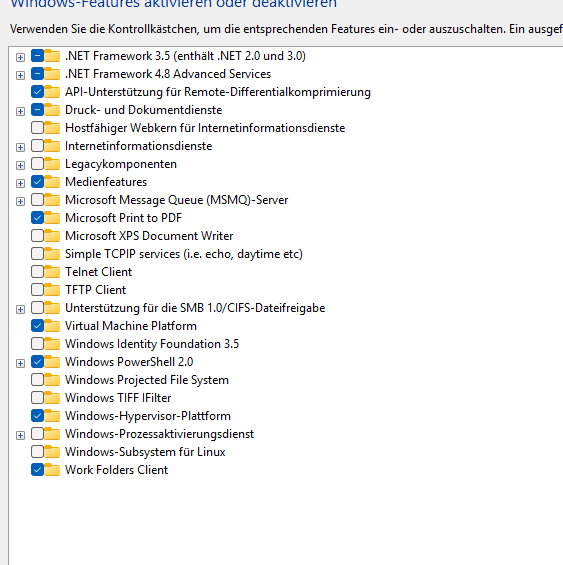Expand the Windows PowerShell 2.0 node

(21, 364)
